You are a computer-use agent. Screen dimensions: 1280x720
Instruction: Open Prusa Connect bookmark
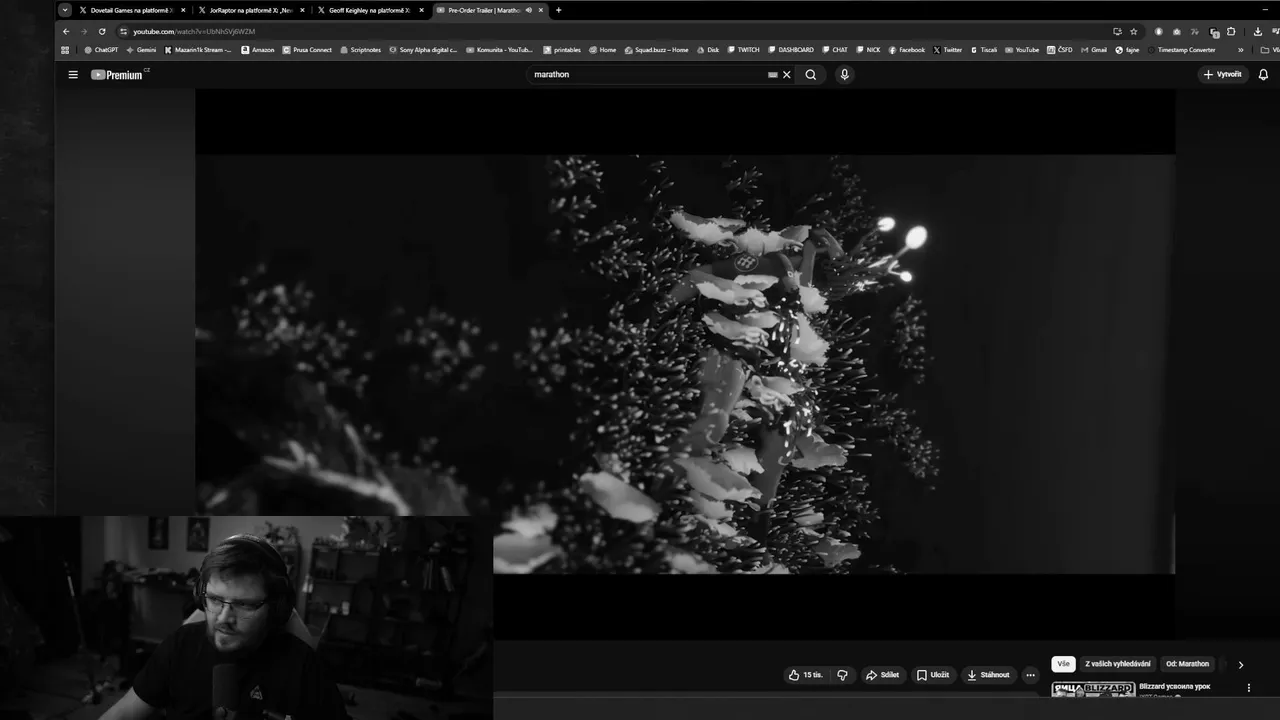pyautogui.click(x=307, y=50)
